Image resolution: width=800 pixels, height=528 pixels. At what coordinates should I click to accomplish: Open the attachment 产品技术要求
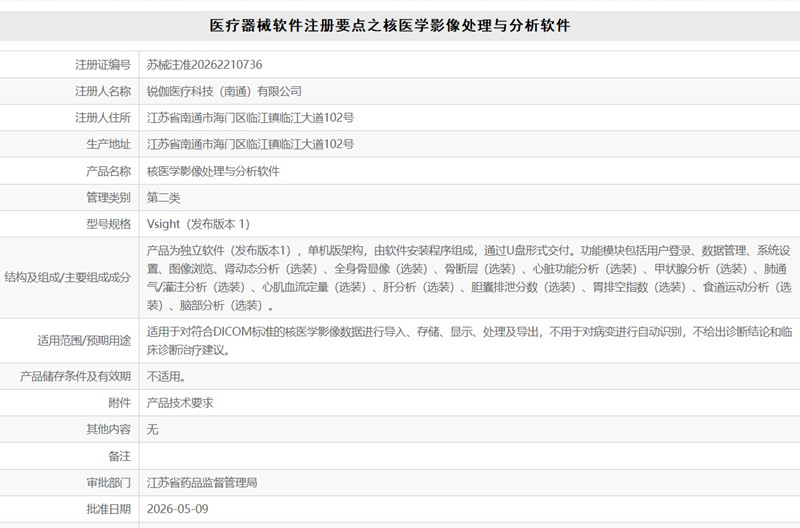point(180,403)
